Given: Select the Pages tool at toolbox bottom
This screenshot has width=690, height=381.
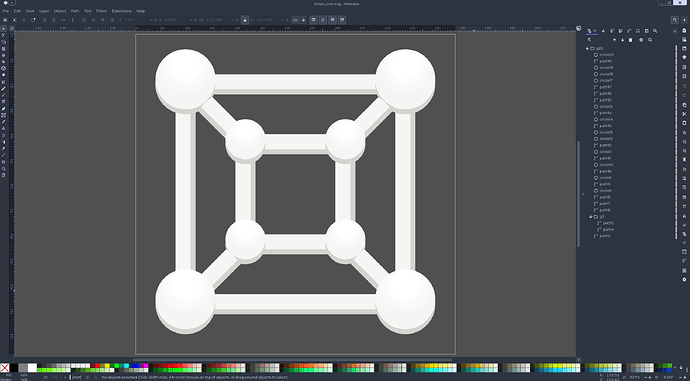Looking at the screenshot, I should coord(4,175).
